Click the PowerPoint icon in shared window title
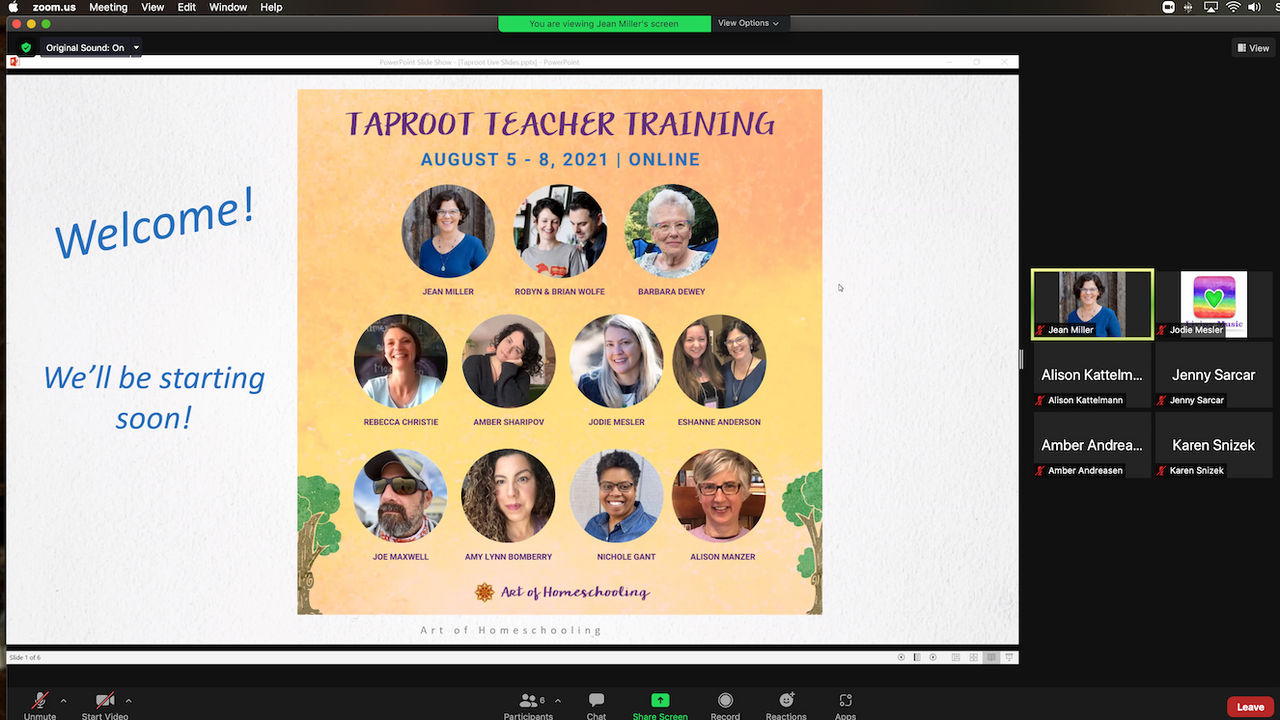The width and height of the screenshot is (1280, 720). tap(14, 62)
